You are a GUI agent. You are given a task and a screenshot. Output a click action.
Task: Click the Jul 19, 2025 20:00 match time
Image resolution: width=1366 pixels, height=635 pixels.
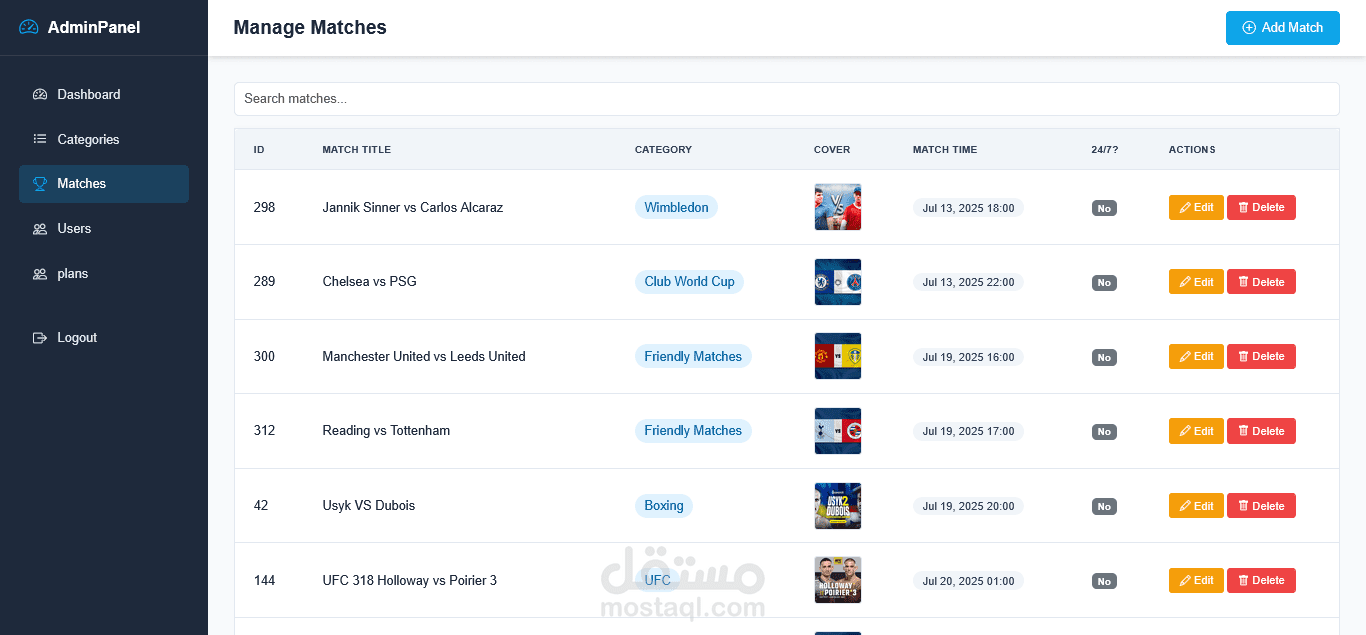point(968,506)
